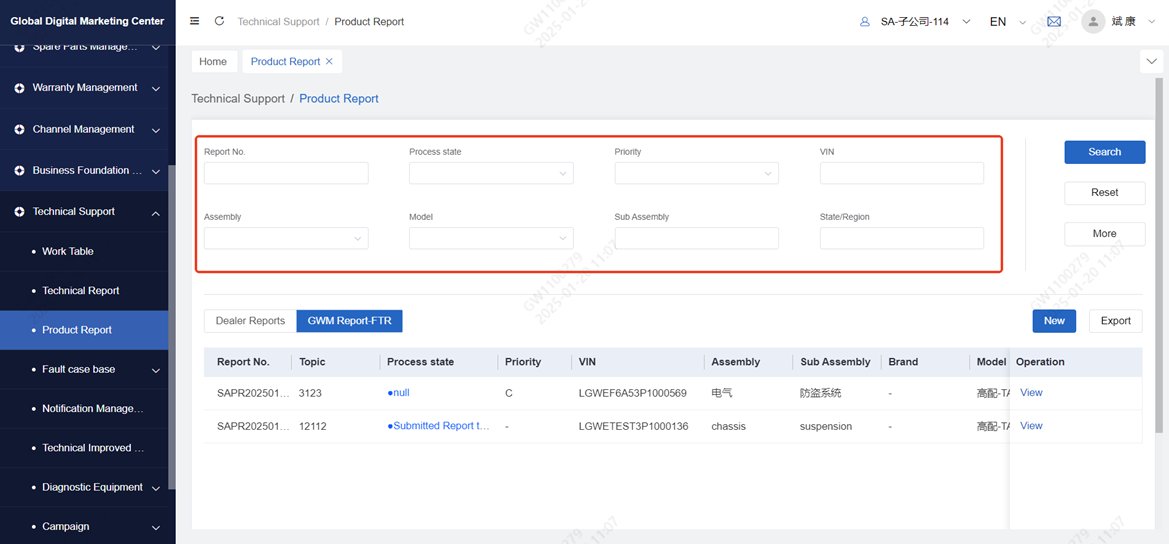Close the Product Report tab with X

pos(330,62)
